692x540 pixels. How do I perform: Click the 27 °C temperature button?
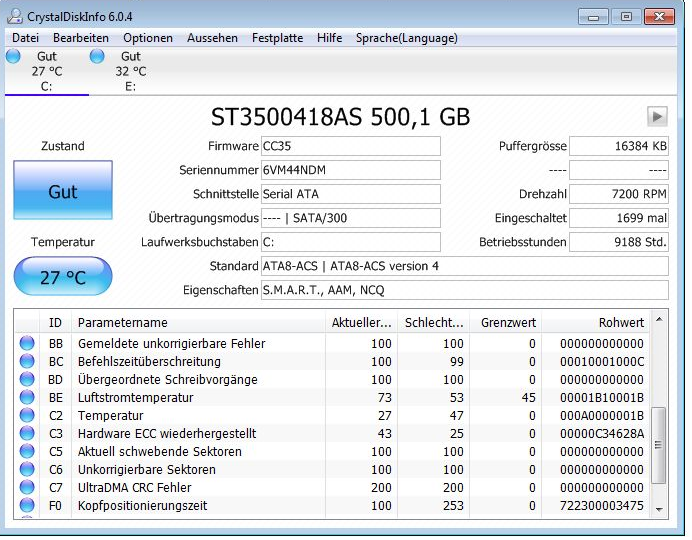click(x=63, y=276)
